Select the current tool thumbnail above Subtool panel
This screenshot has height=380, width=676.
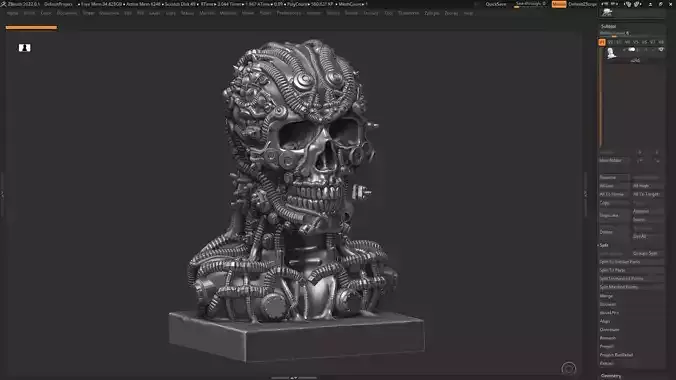(x=607, y=13)
